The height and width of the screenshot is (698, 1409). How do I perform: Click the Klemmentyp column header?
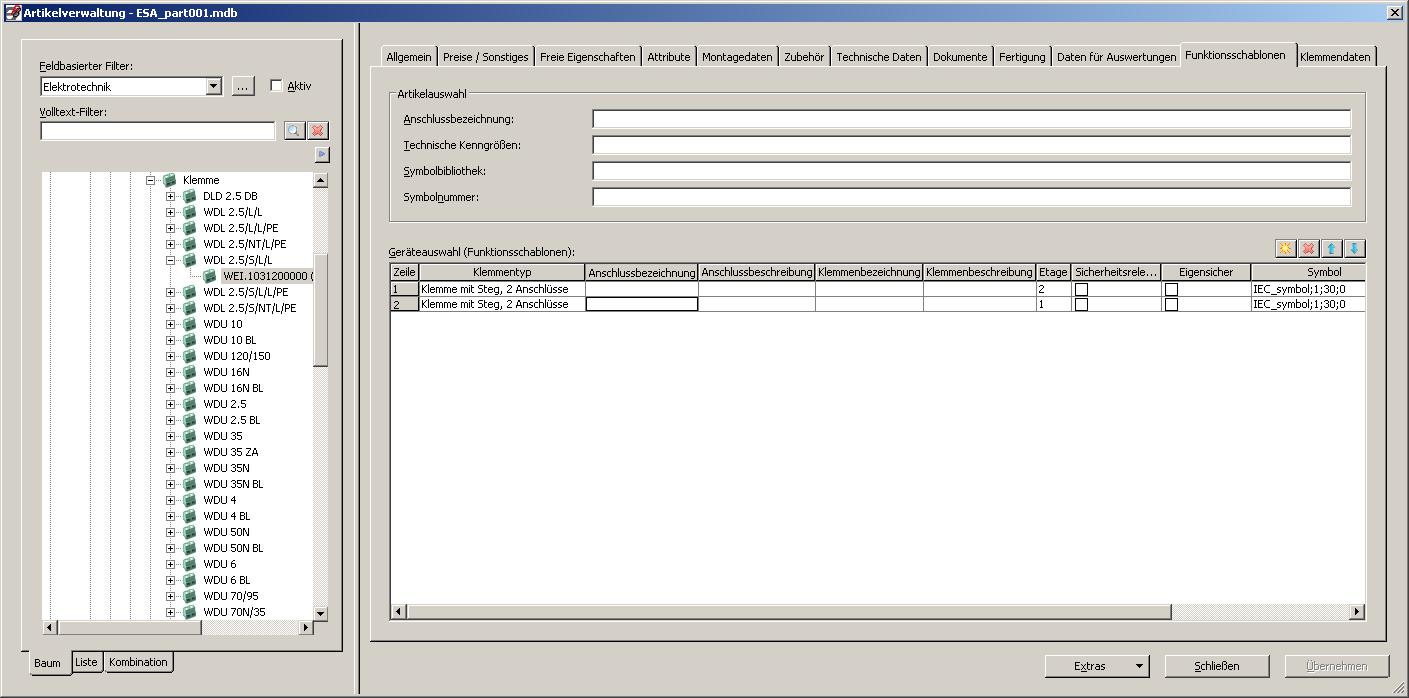click(502, 272)
